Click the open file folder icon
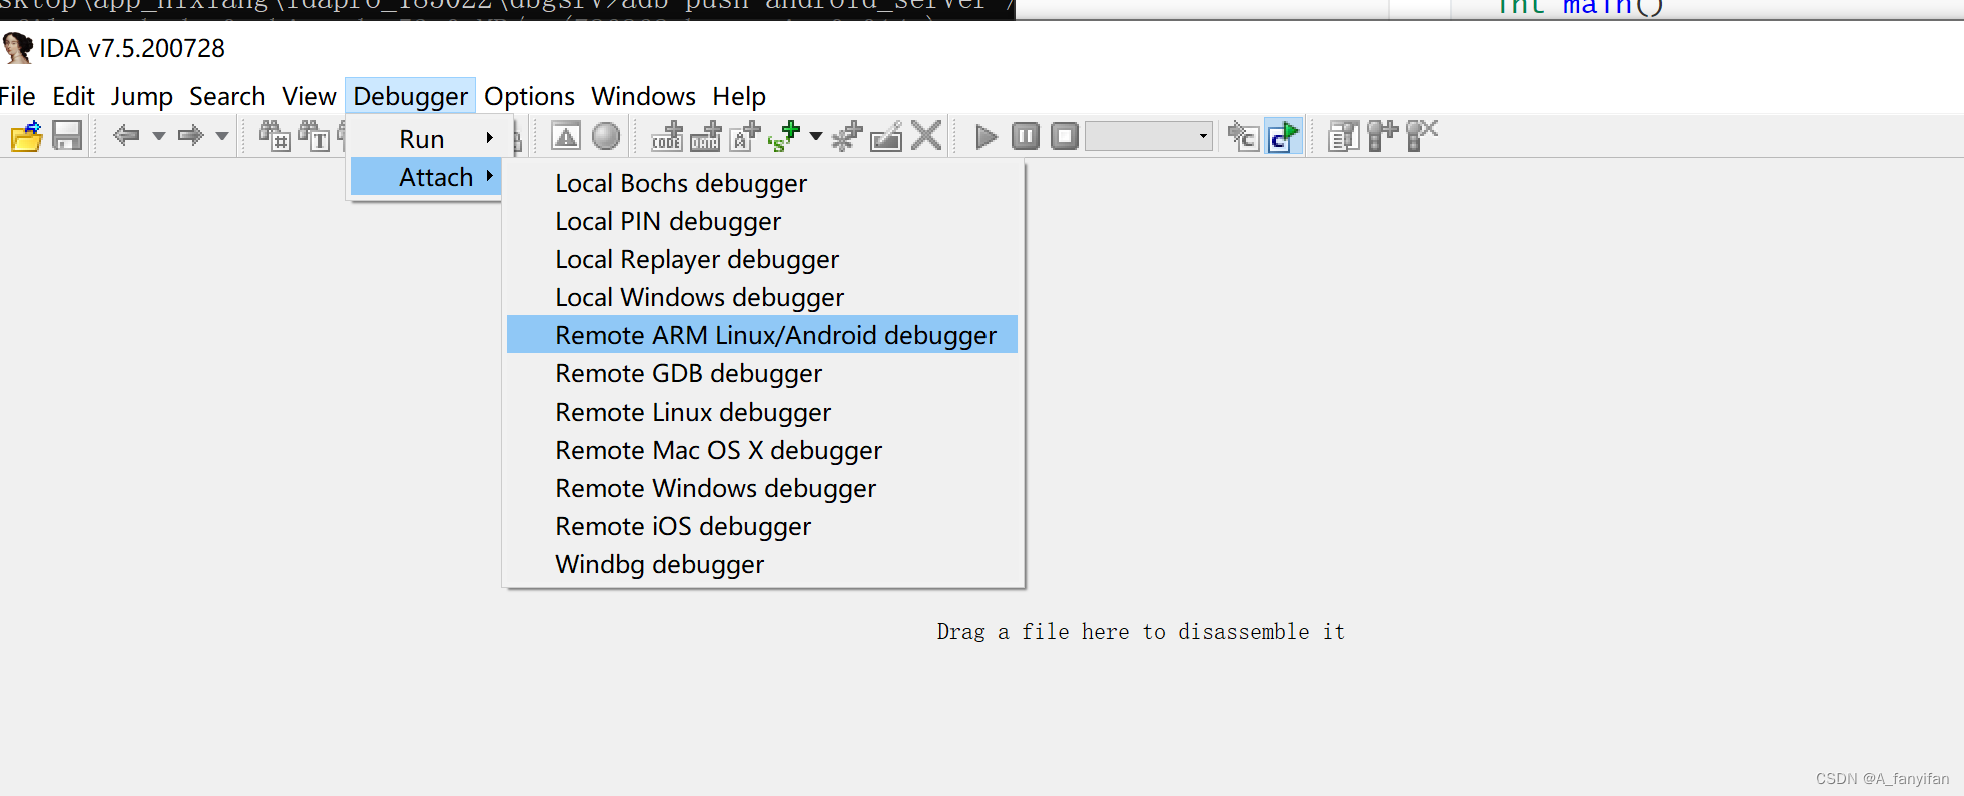This screenshot has height=796, width=1964. (27, 136)
